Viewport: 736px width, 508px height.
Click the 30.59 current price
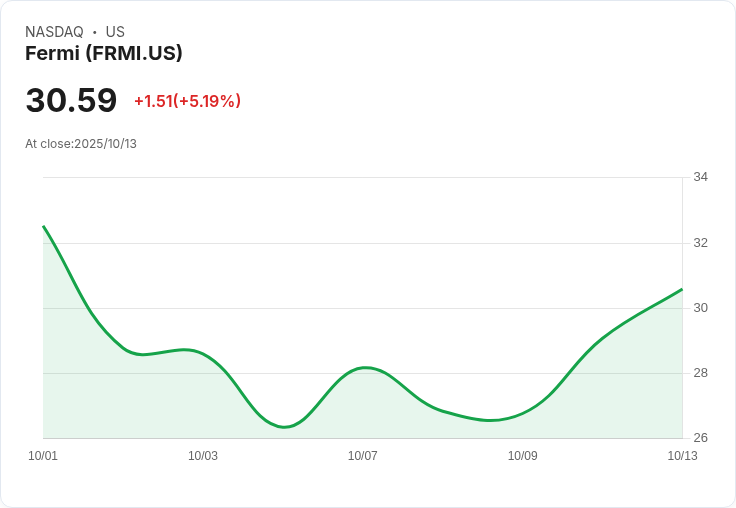[71, 100]
